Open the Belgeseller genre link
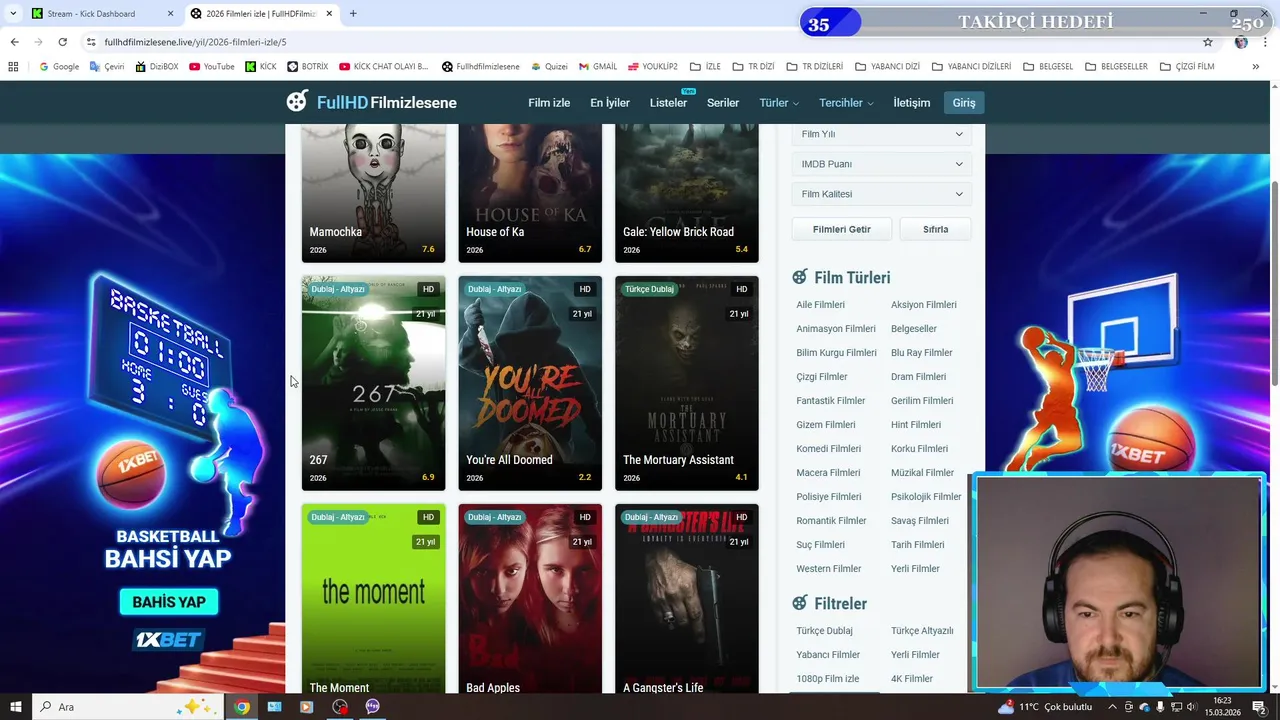1280x720 pixels. tap(914, 329)
